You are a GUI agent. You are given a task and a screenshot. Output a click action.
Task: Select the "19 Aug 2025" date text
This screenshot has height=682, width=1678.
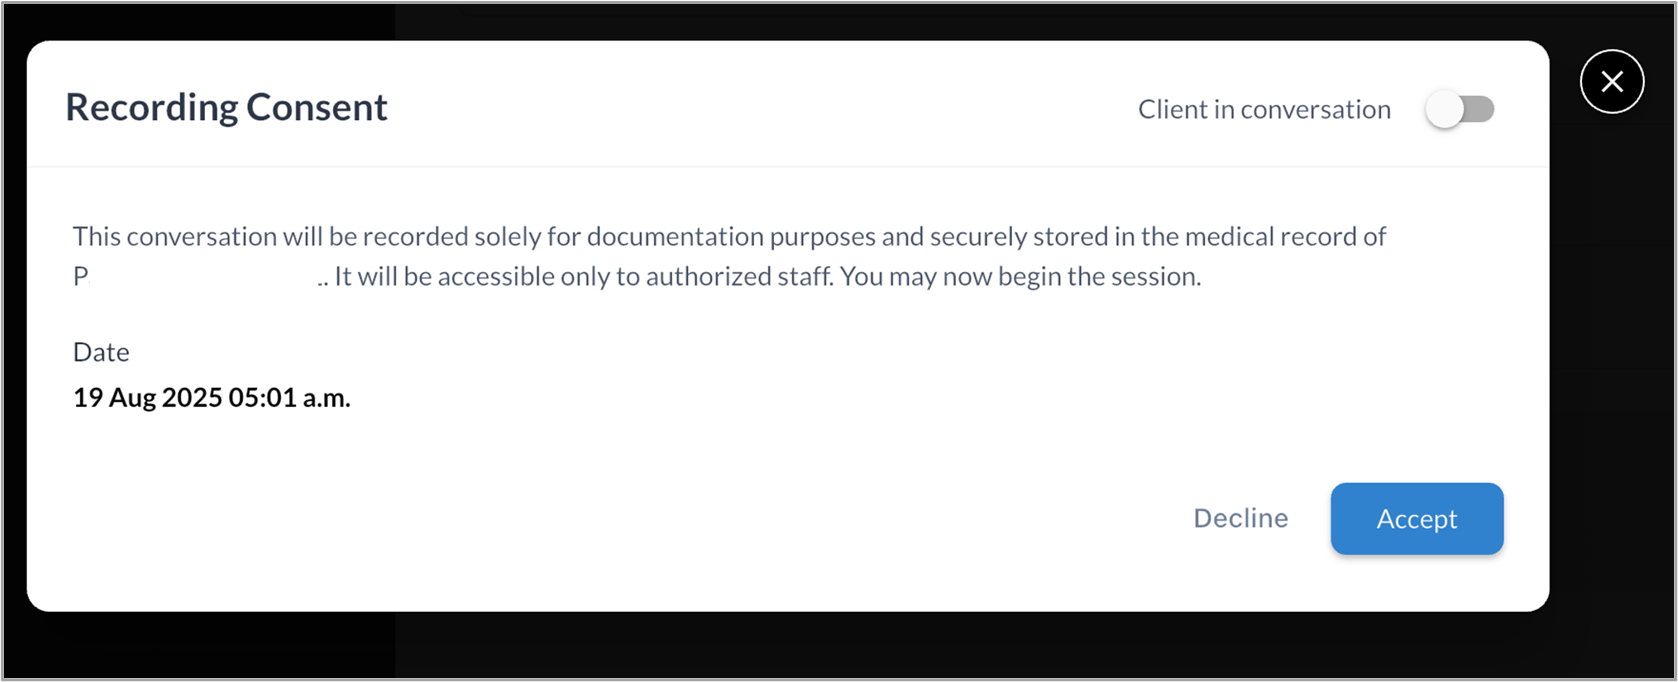click(x=147, y=398)
